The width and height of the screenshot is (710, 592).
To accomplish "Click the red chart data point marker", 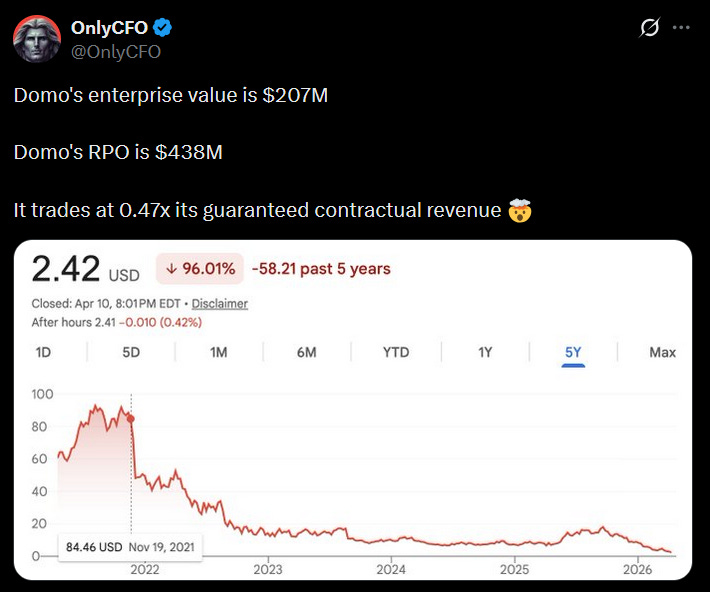I will (131, 419).
